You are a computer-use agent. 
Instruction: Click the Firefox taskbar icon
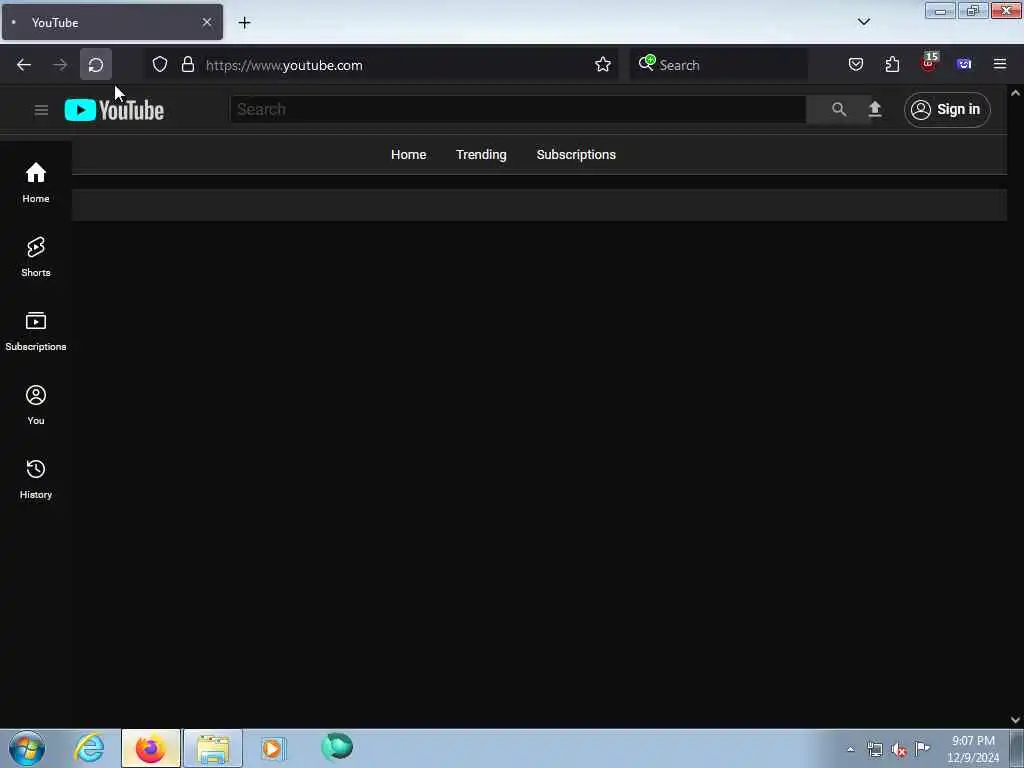pos(150,748)
